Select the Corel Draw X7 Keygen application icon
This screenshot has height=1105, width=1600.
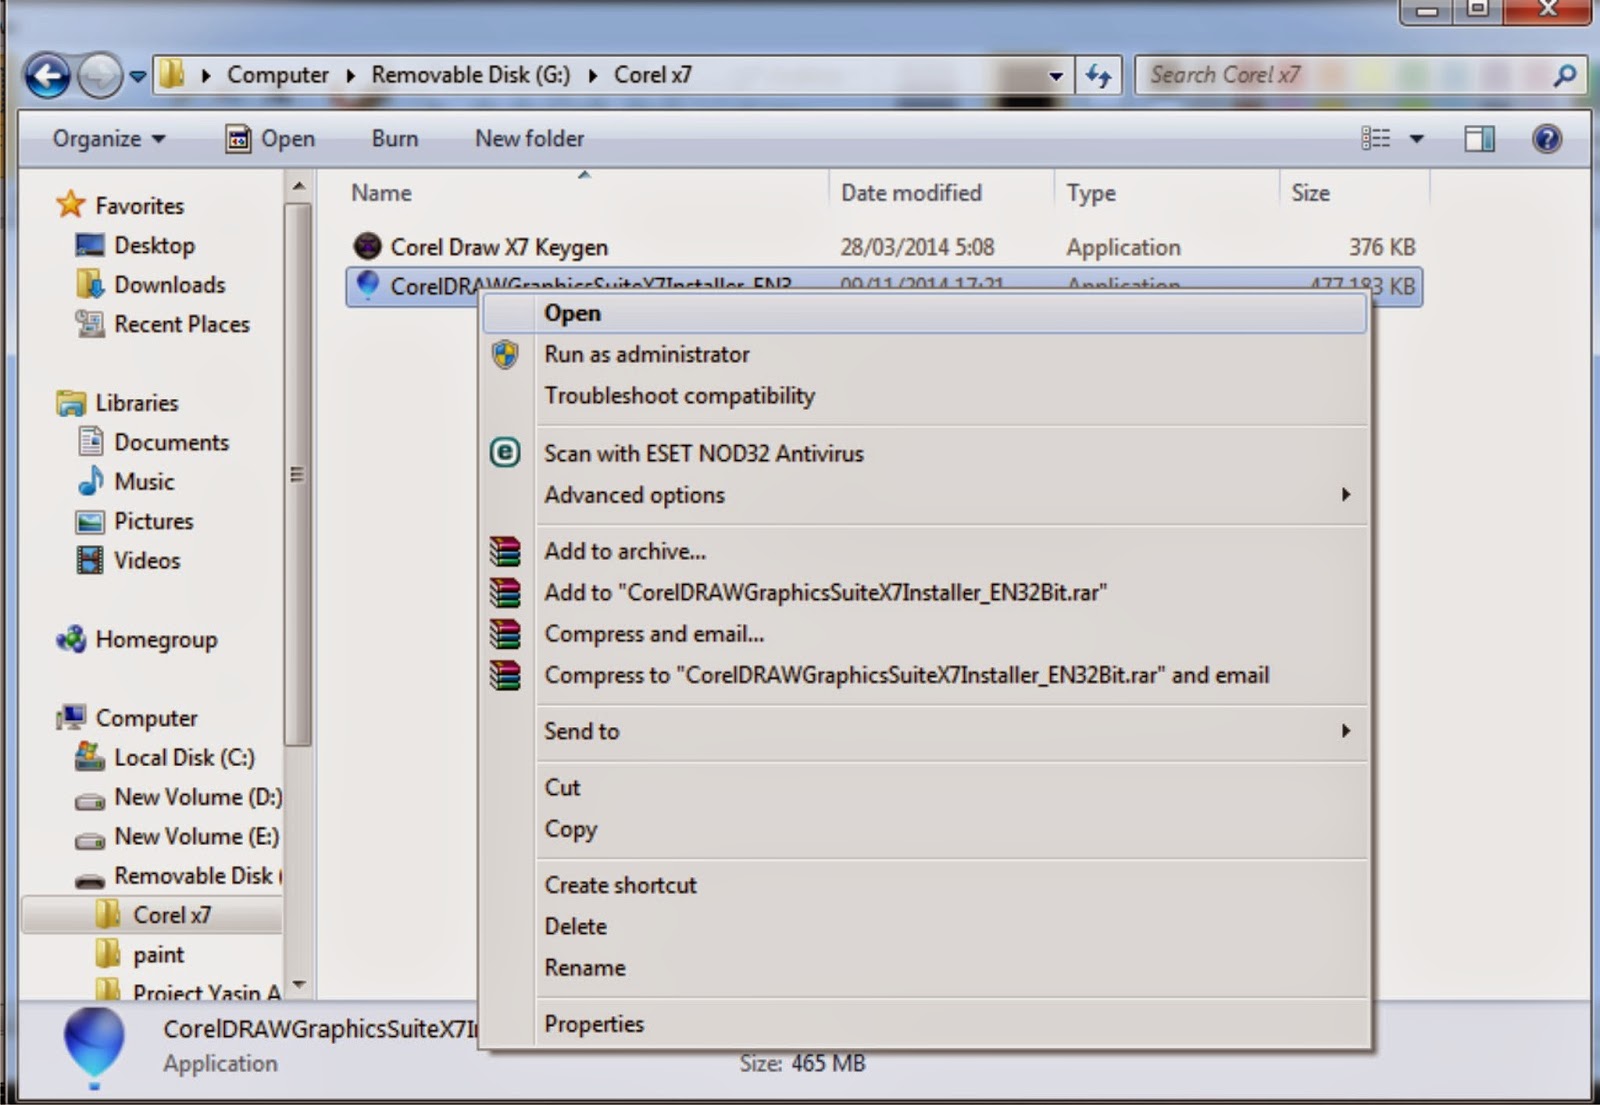pos(369,246)
